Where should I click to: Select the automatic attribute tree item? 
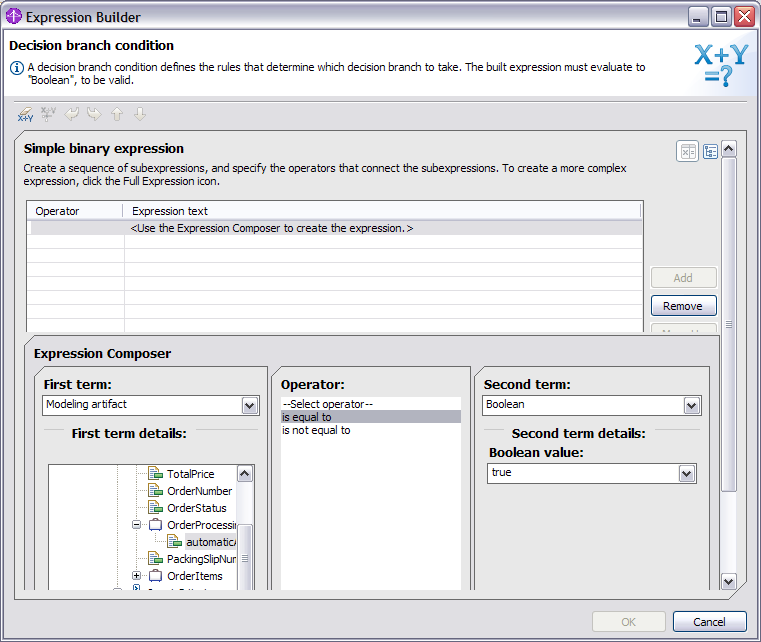tap(211, 542)
